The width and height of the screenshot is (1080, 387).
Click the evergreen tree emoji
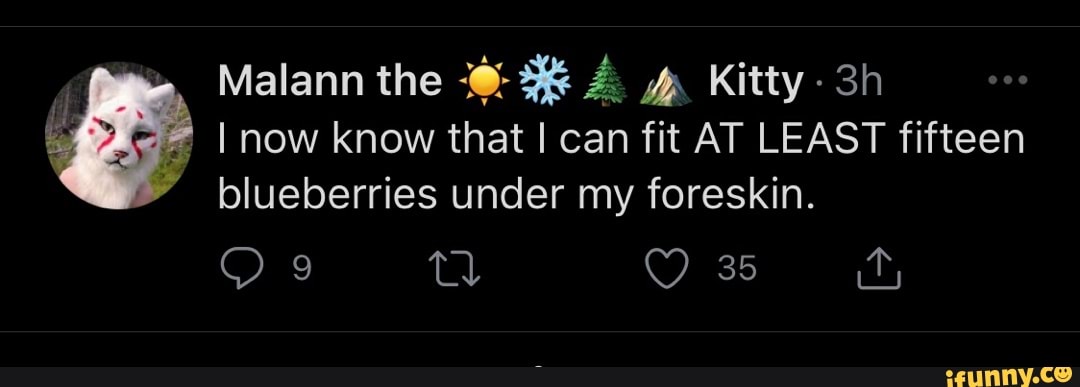(x=606, y=82)
